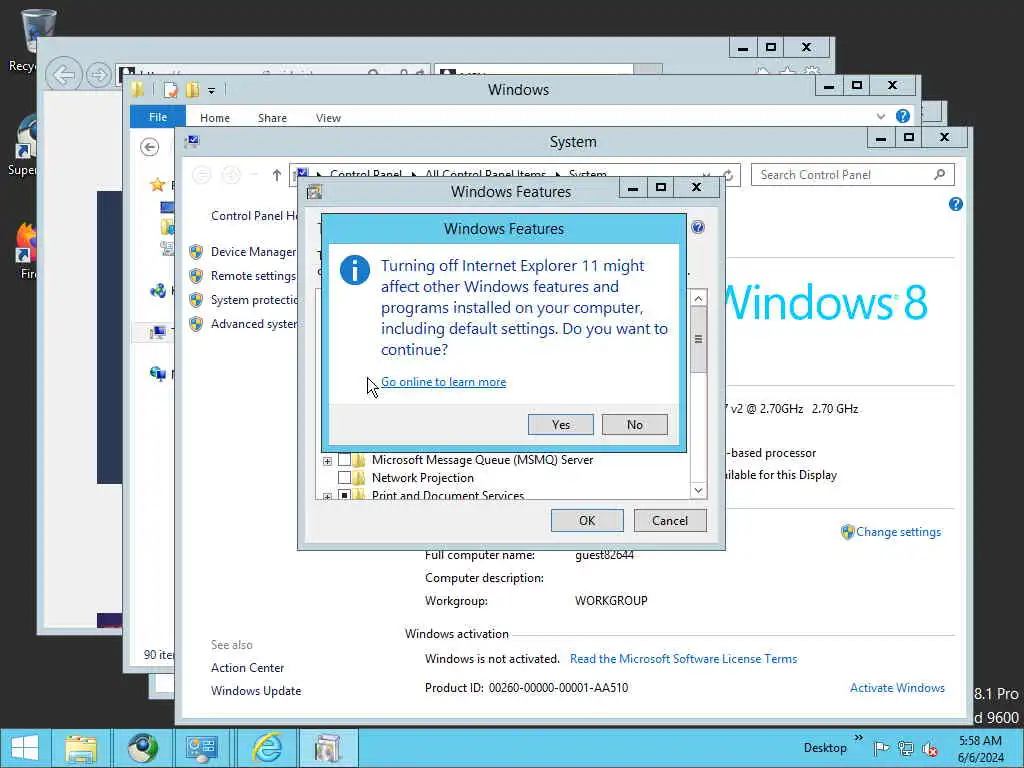Open the globe browser taskbar icon

click(142, 748)
